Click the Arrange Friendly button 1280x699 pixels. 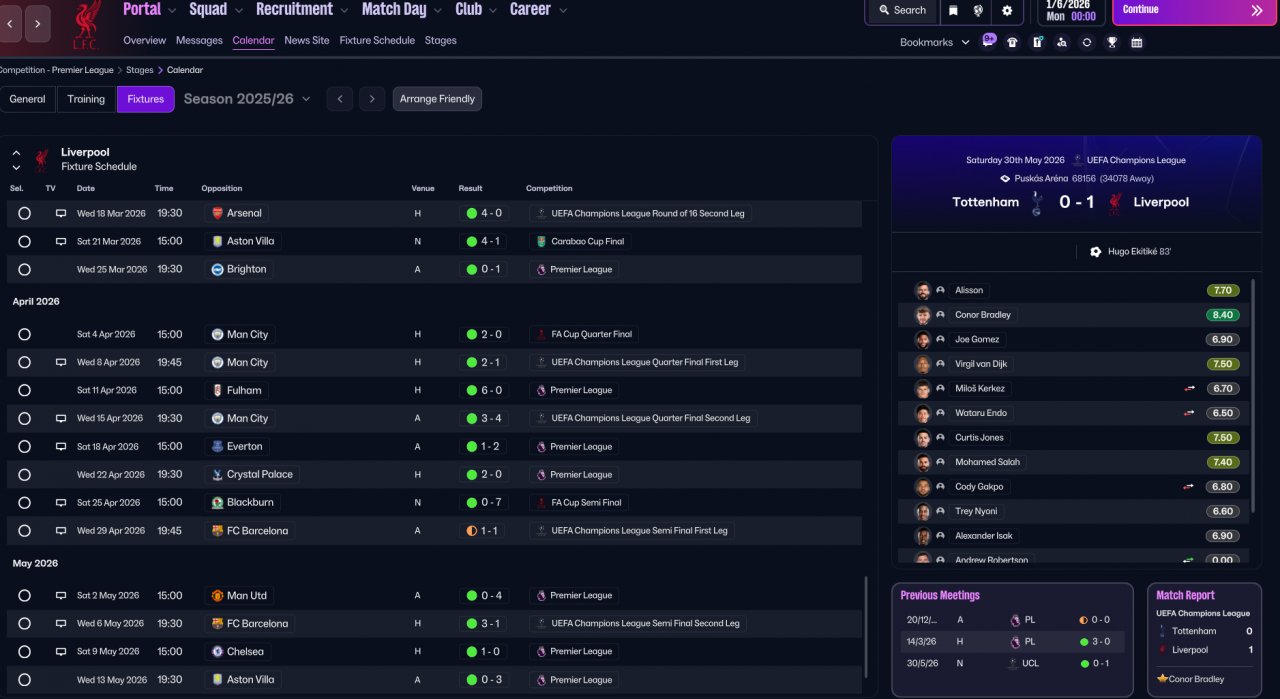coord(437,99)
